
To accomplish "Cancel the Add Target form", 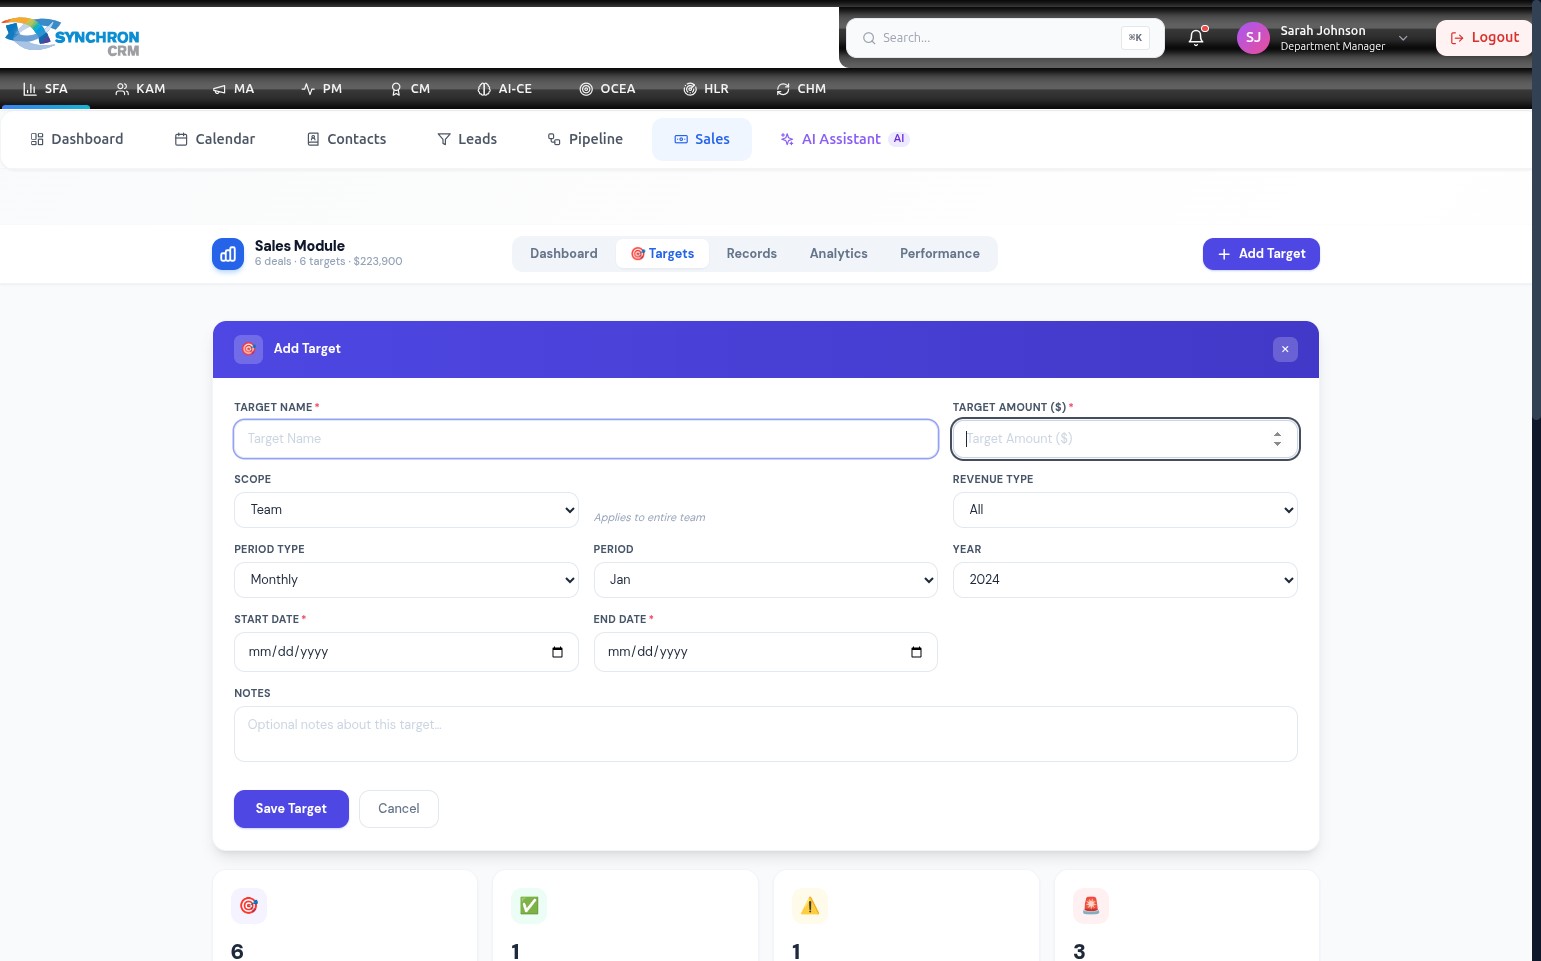I will point(398,809).
